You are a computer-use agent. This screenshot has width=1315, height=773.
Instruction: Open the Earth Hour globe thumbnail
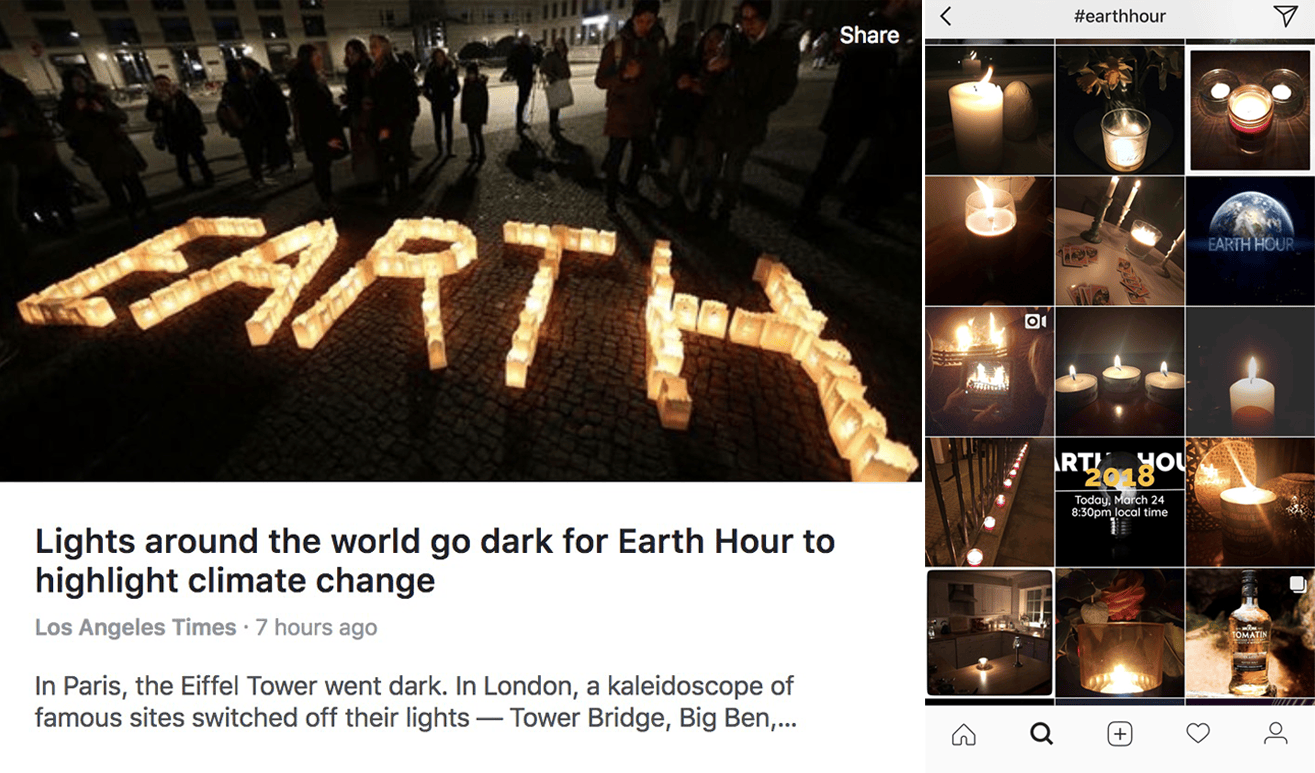(1250, 241)
